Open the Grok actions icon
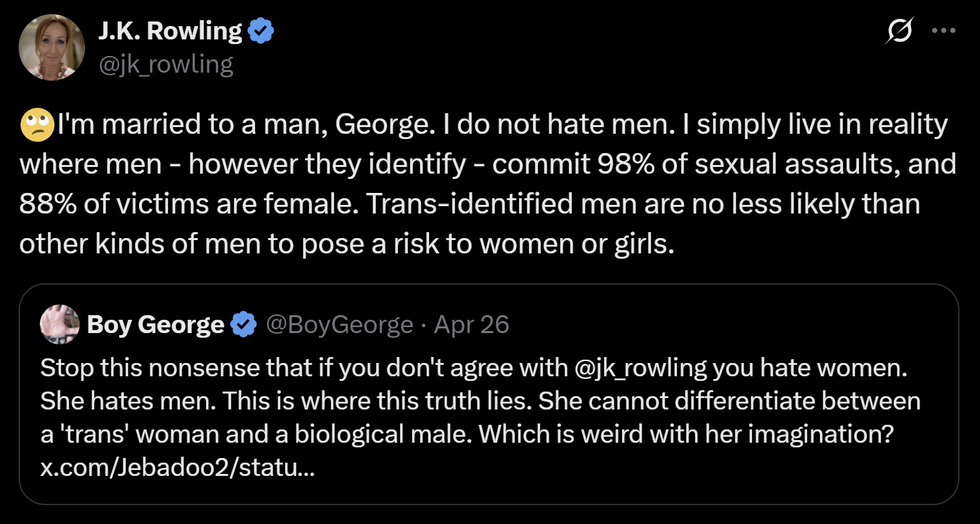980x524 pixels. coord(898,32)
